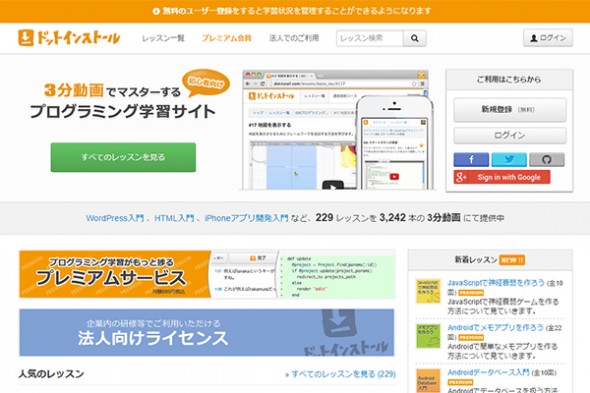Click the ご利用はこちらから heading
590x393 pixels.
(509, 79)
